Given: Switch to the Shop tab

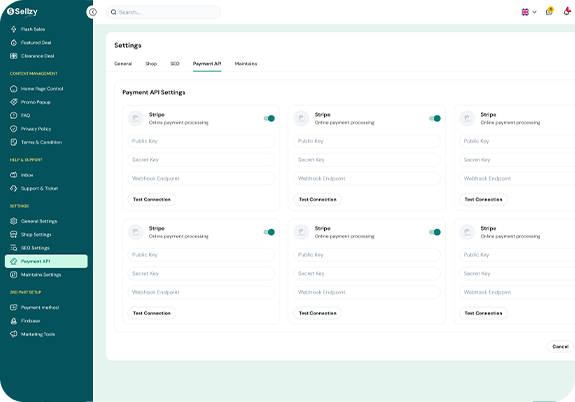Looking at the screenshot, I should (x=151, y=63).
